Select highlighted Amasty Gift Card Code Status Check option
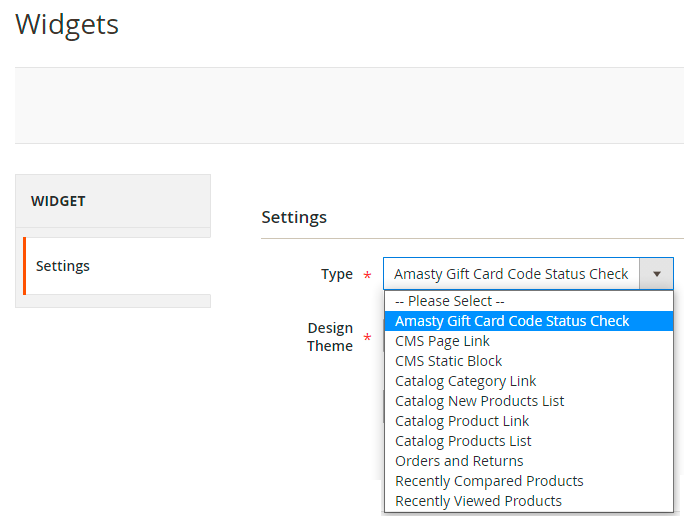 pos(512,321)
